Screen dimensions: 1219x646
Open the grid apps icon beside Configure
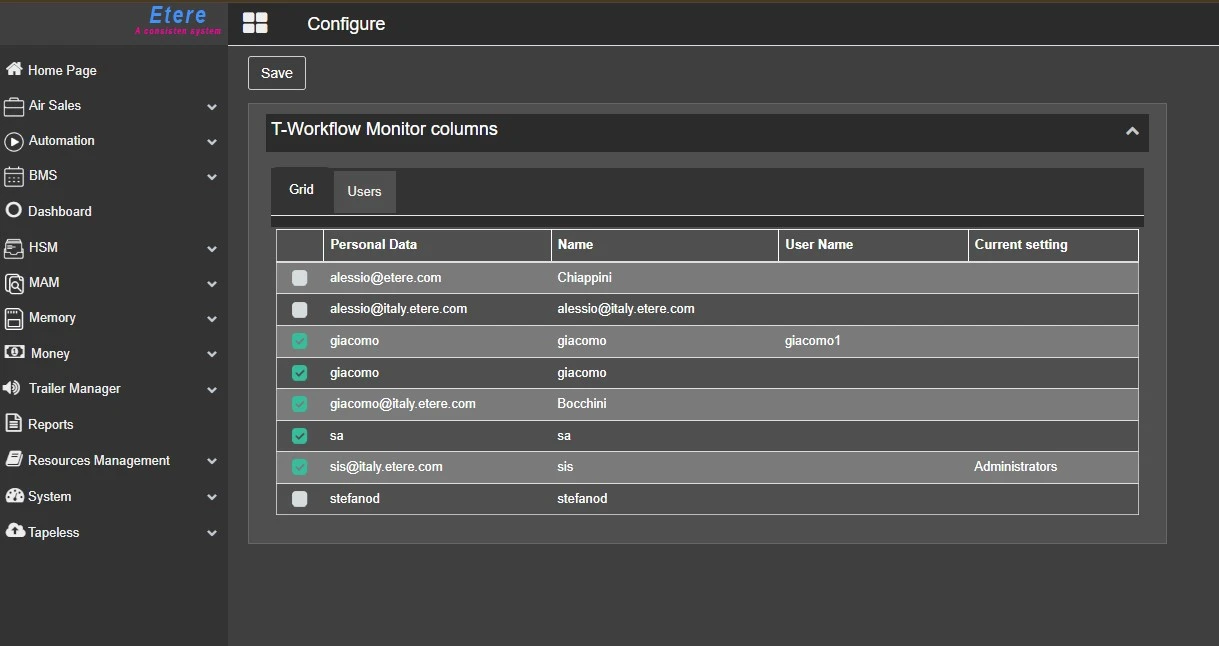(255, 24)
